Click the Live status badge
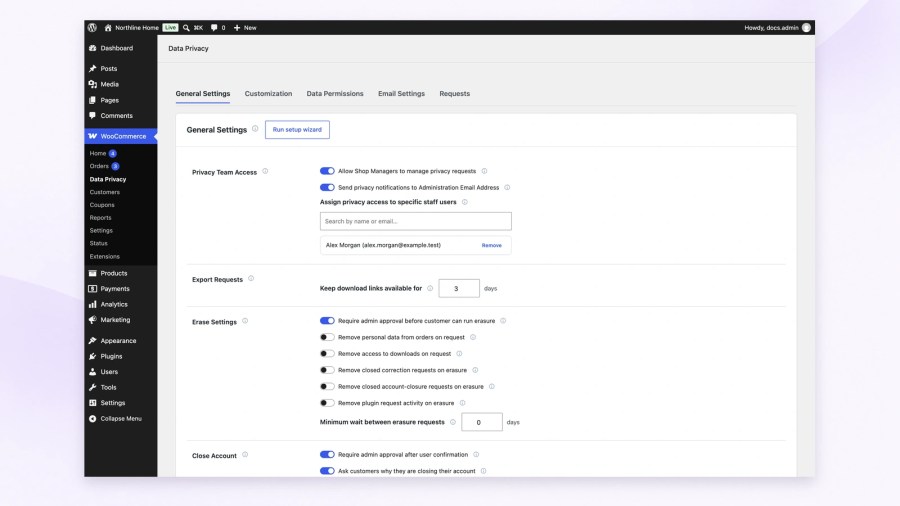 click(170, 28)
